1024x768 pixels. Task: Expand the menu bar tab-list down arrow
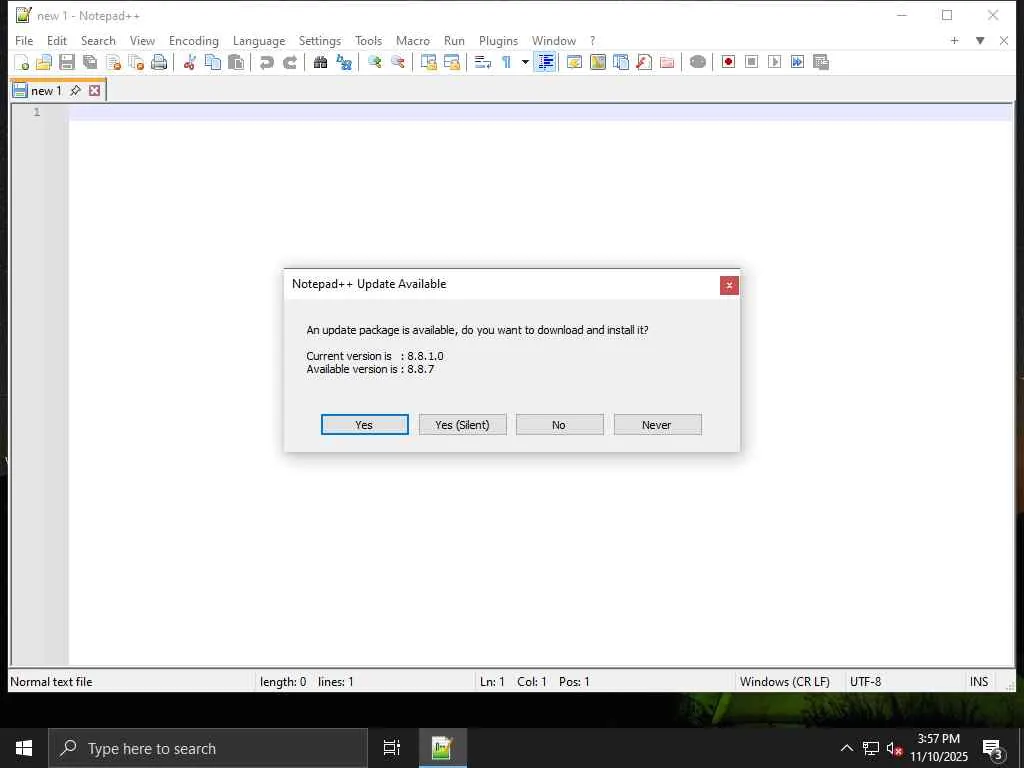click(980, 40)
